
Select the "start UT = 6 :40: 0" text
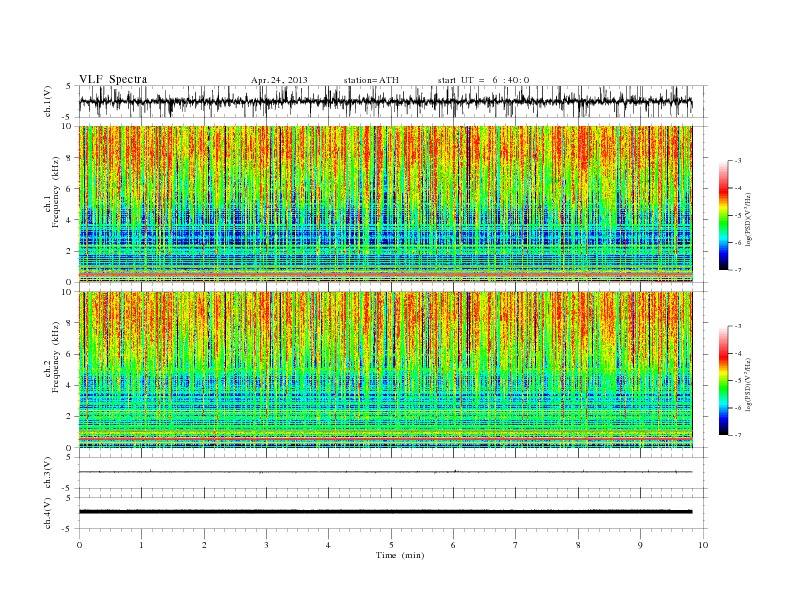click(483, 80)
